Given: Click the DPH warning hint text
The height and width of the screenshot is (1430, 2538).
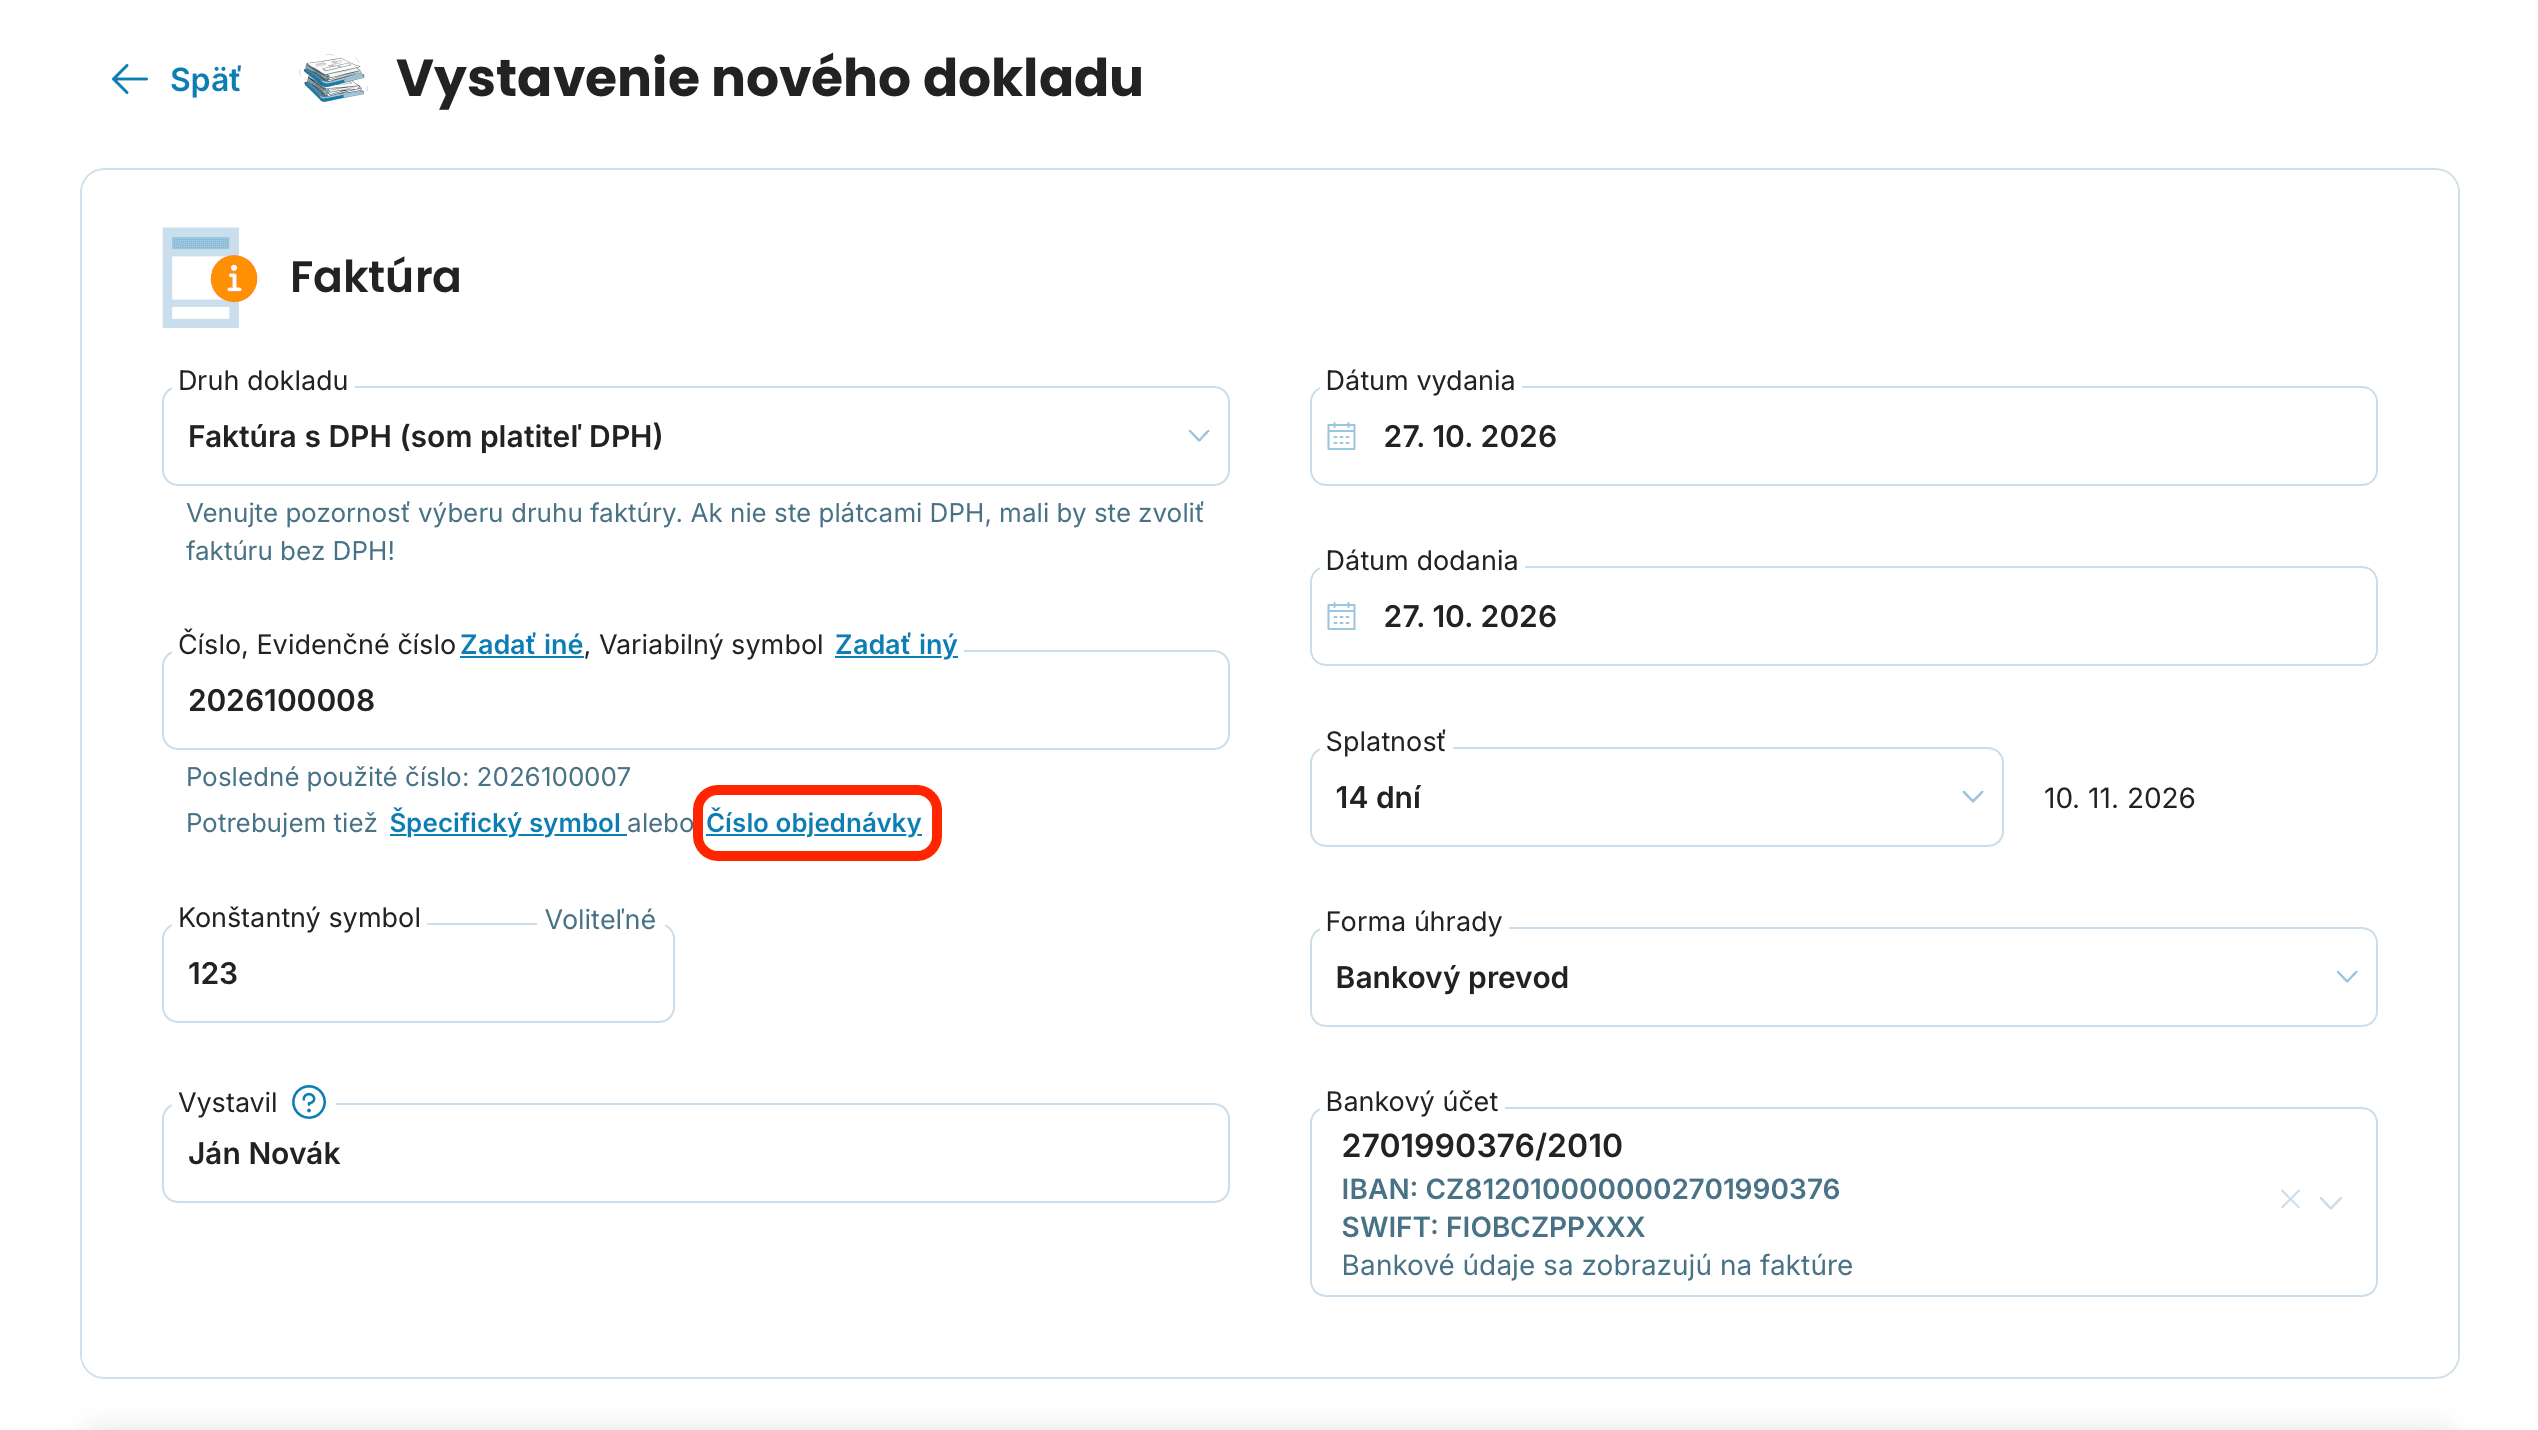Looking at the screenshot, I should tap(695, 532).
